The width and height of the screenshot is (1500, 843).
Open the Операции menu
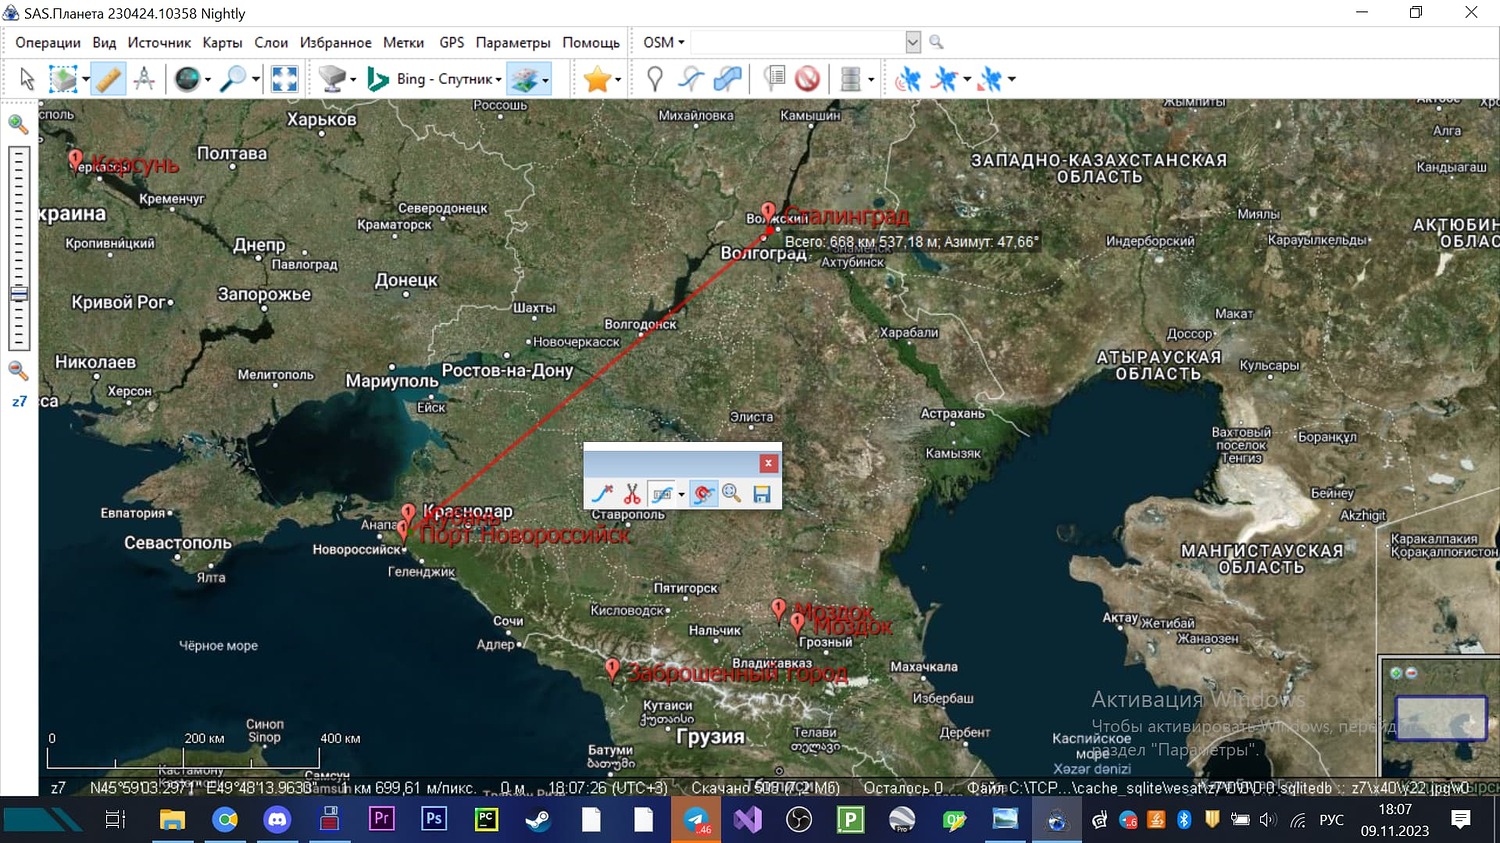(x=47, y=42)
